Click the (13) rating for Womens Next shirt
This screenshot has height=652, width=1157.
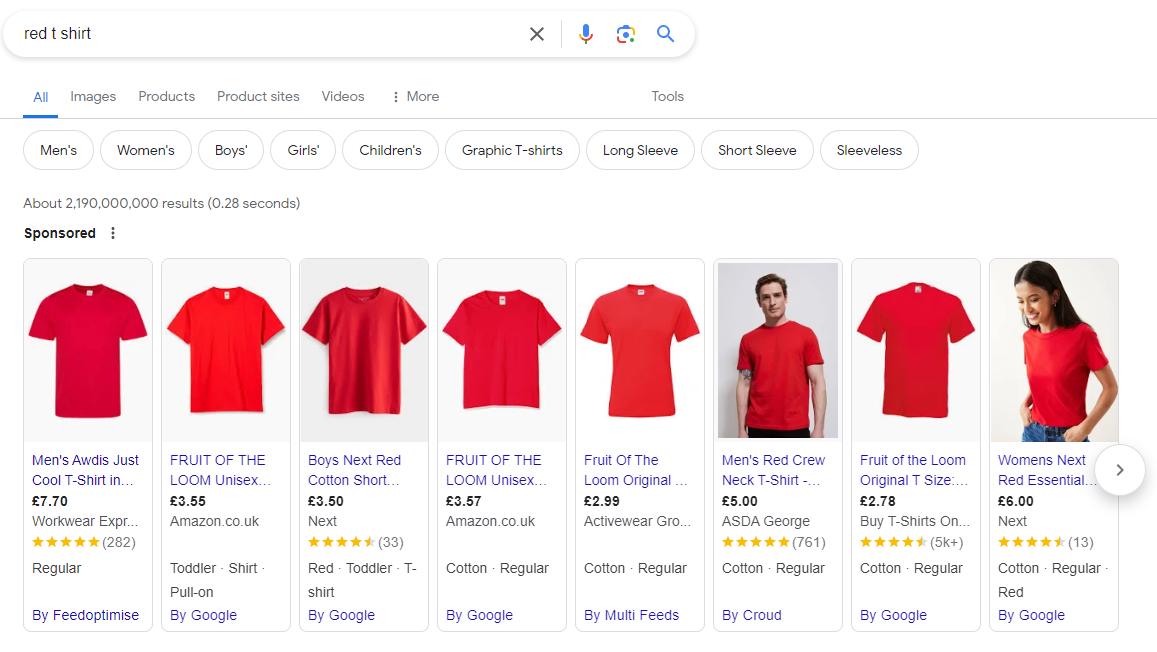[x=1046, y=542]
